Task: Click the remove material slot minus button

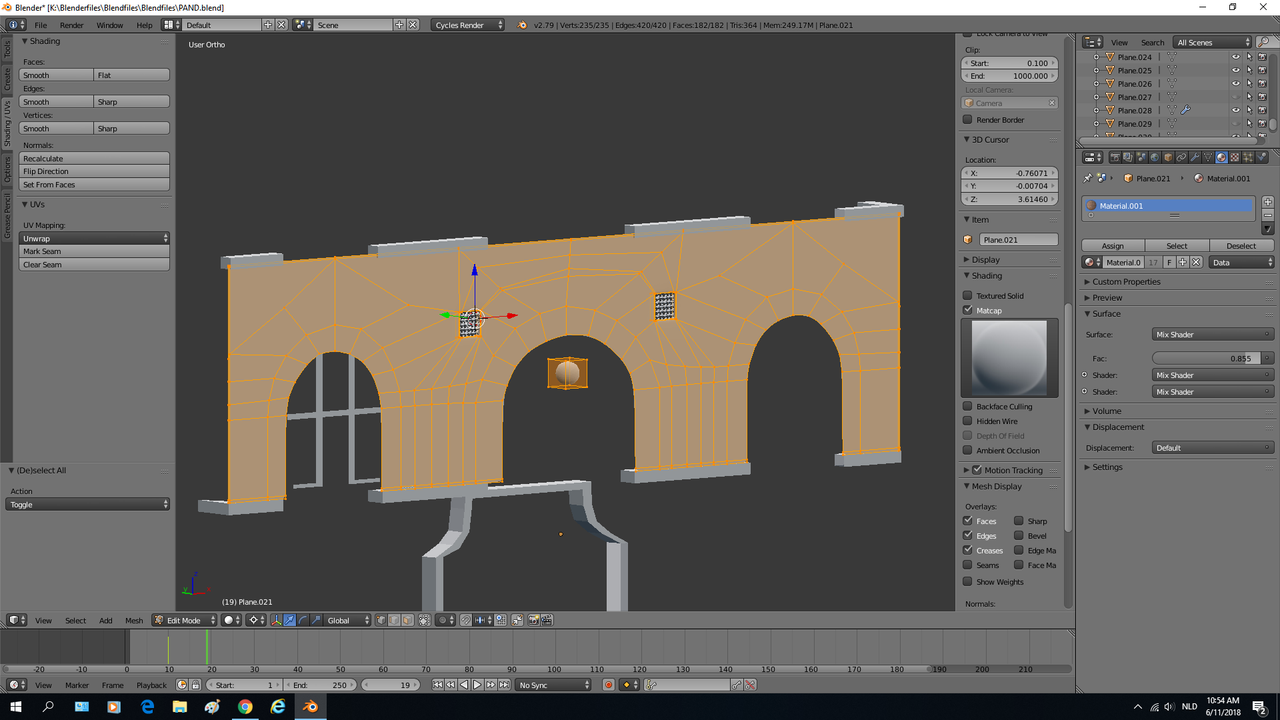Action: click(1268, 215)
